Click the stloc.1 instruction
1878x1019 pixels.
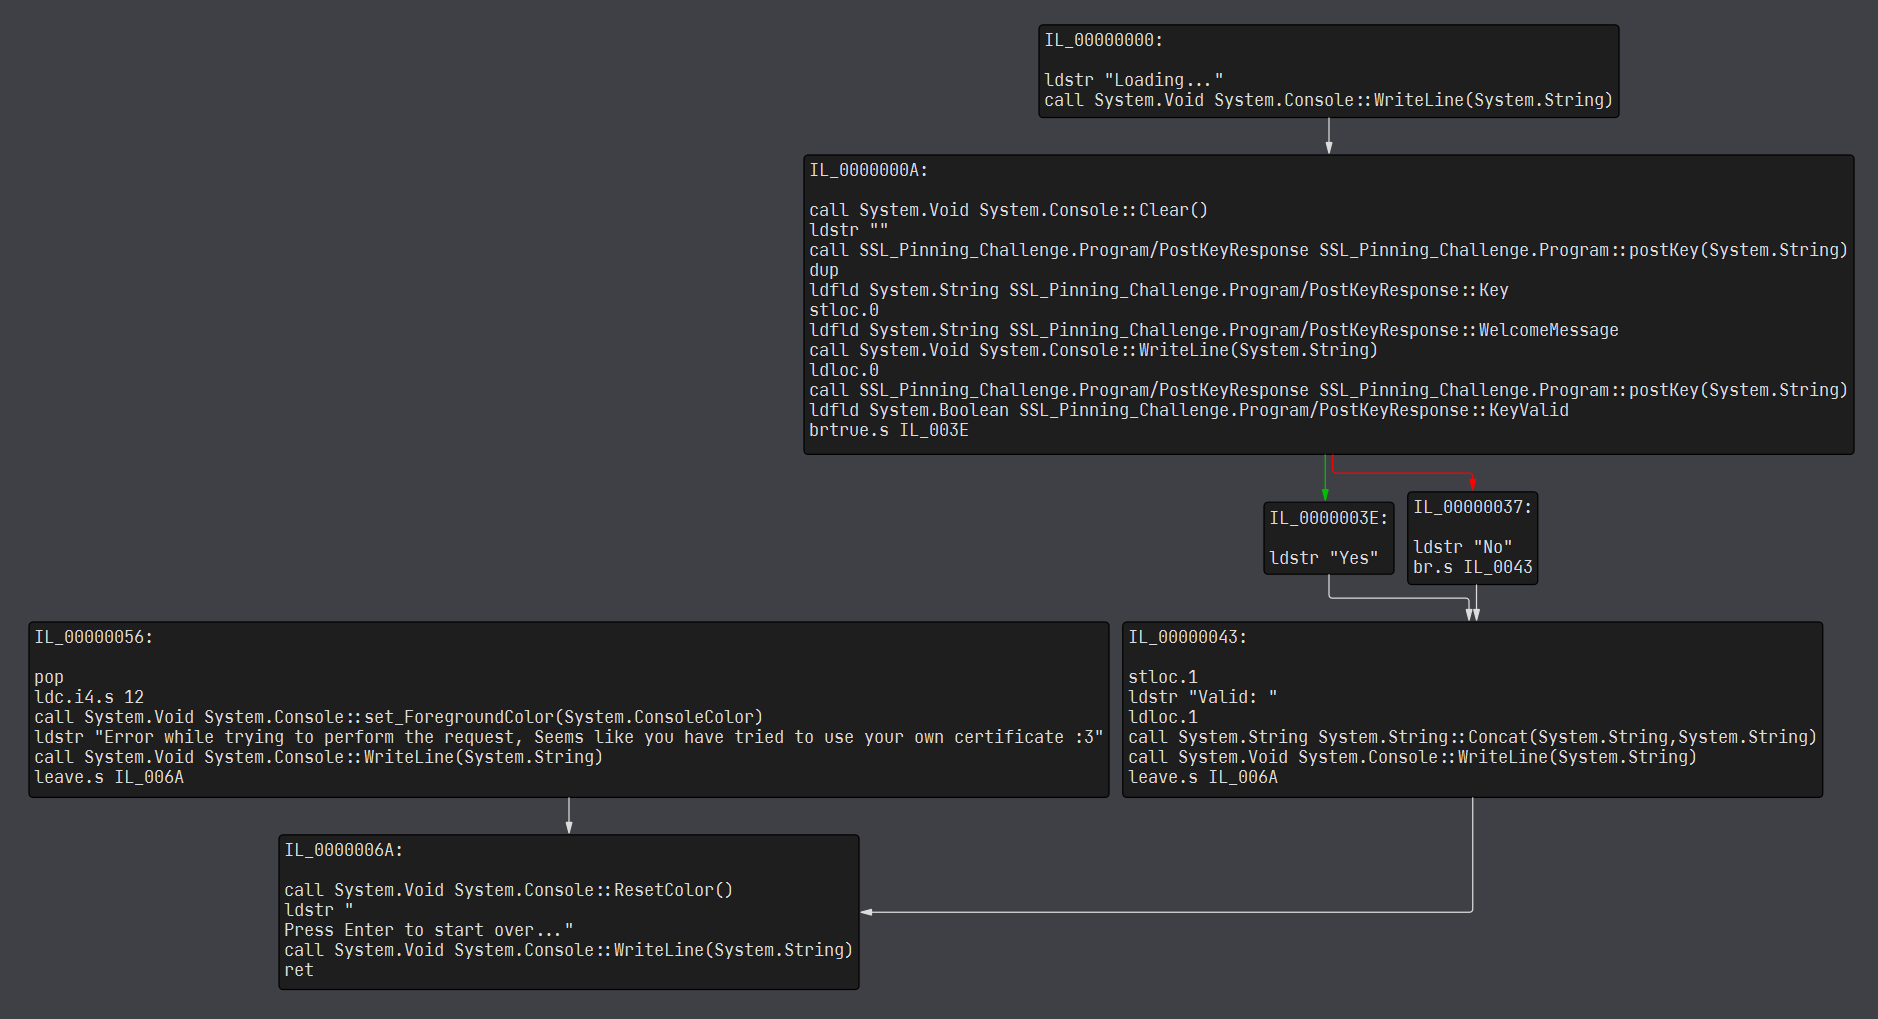[x=1163, y=677]
